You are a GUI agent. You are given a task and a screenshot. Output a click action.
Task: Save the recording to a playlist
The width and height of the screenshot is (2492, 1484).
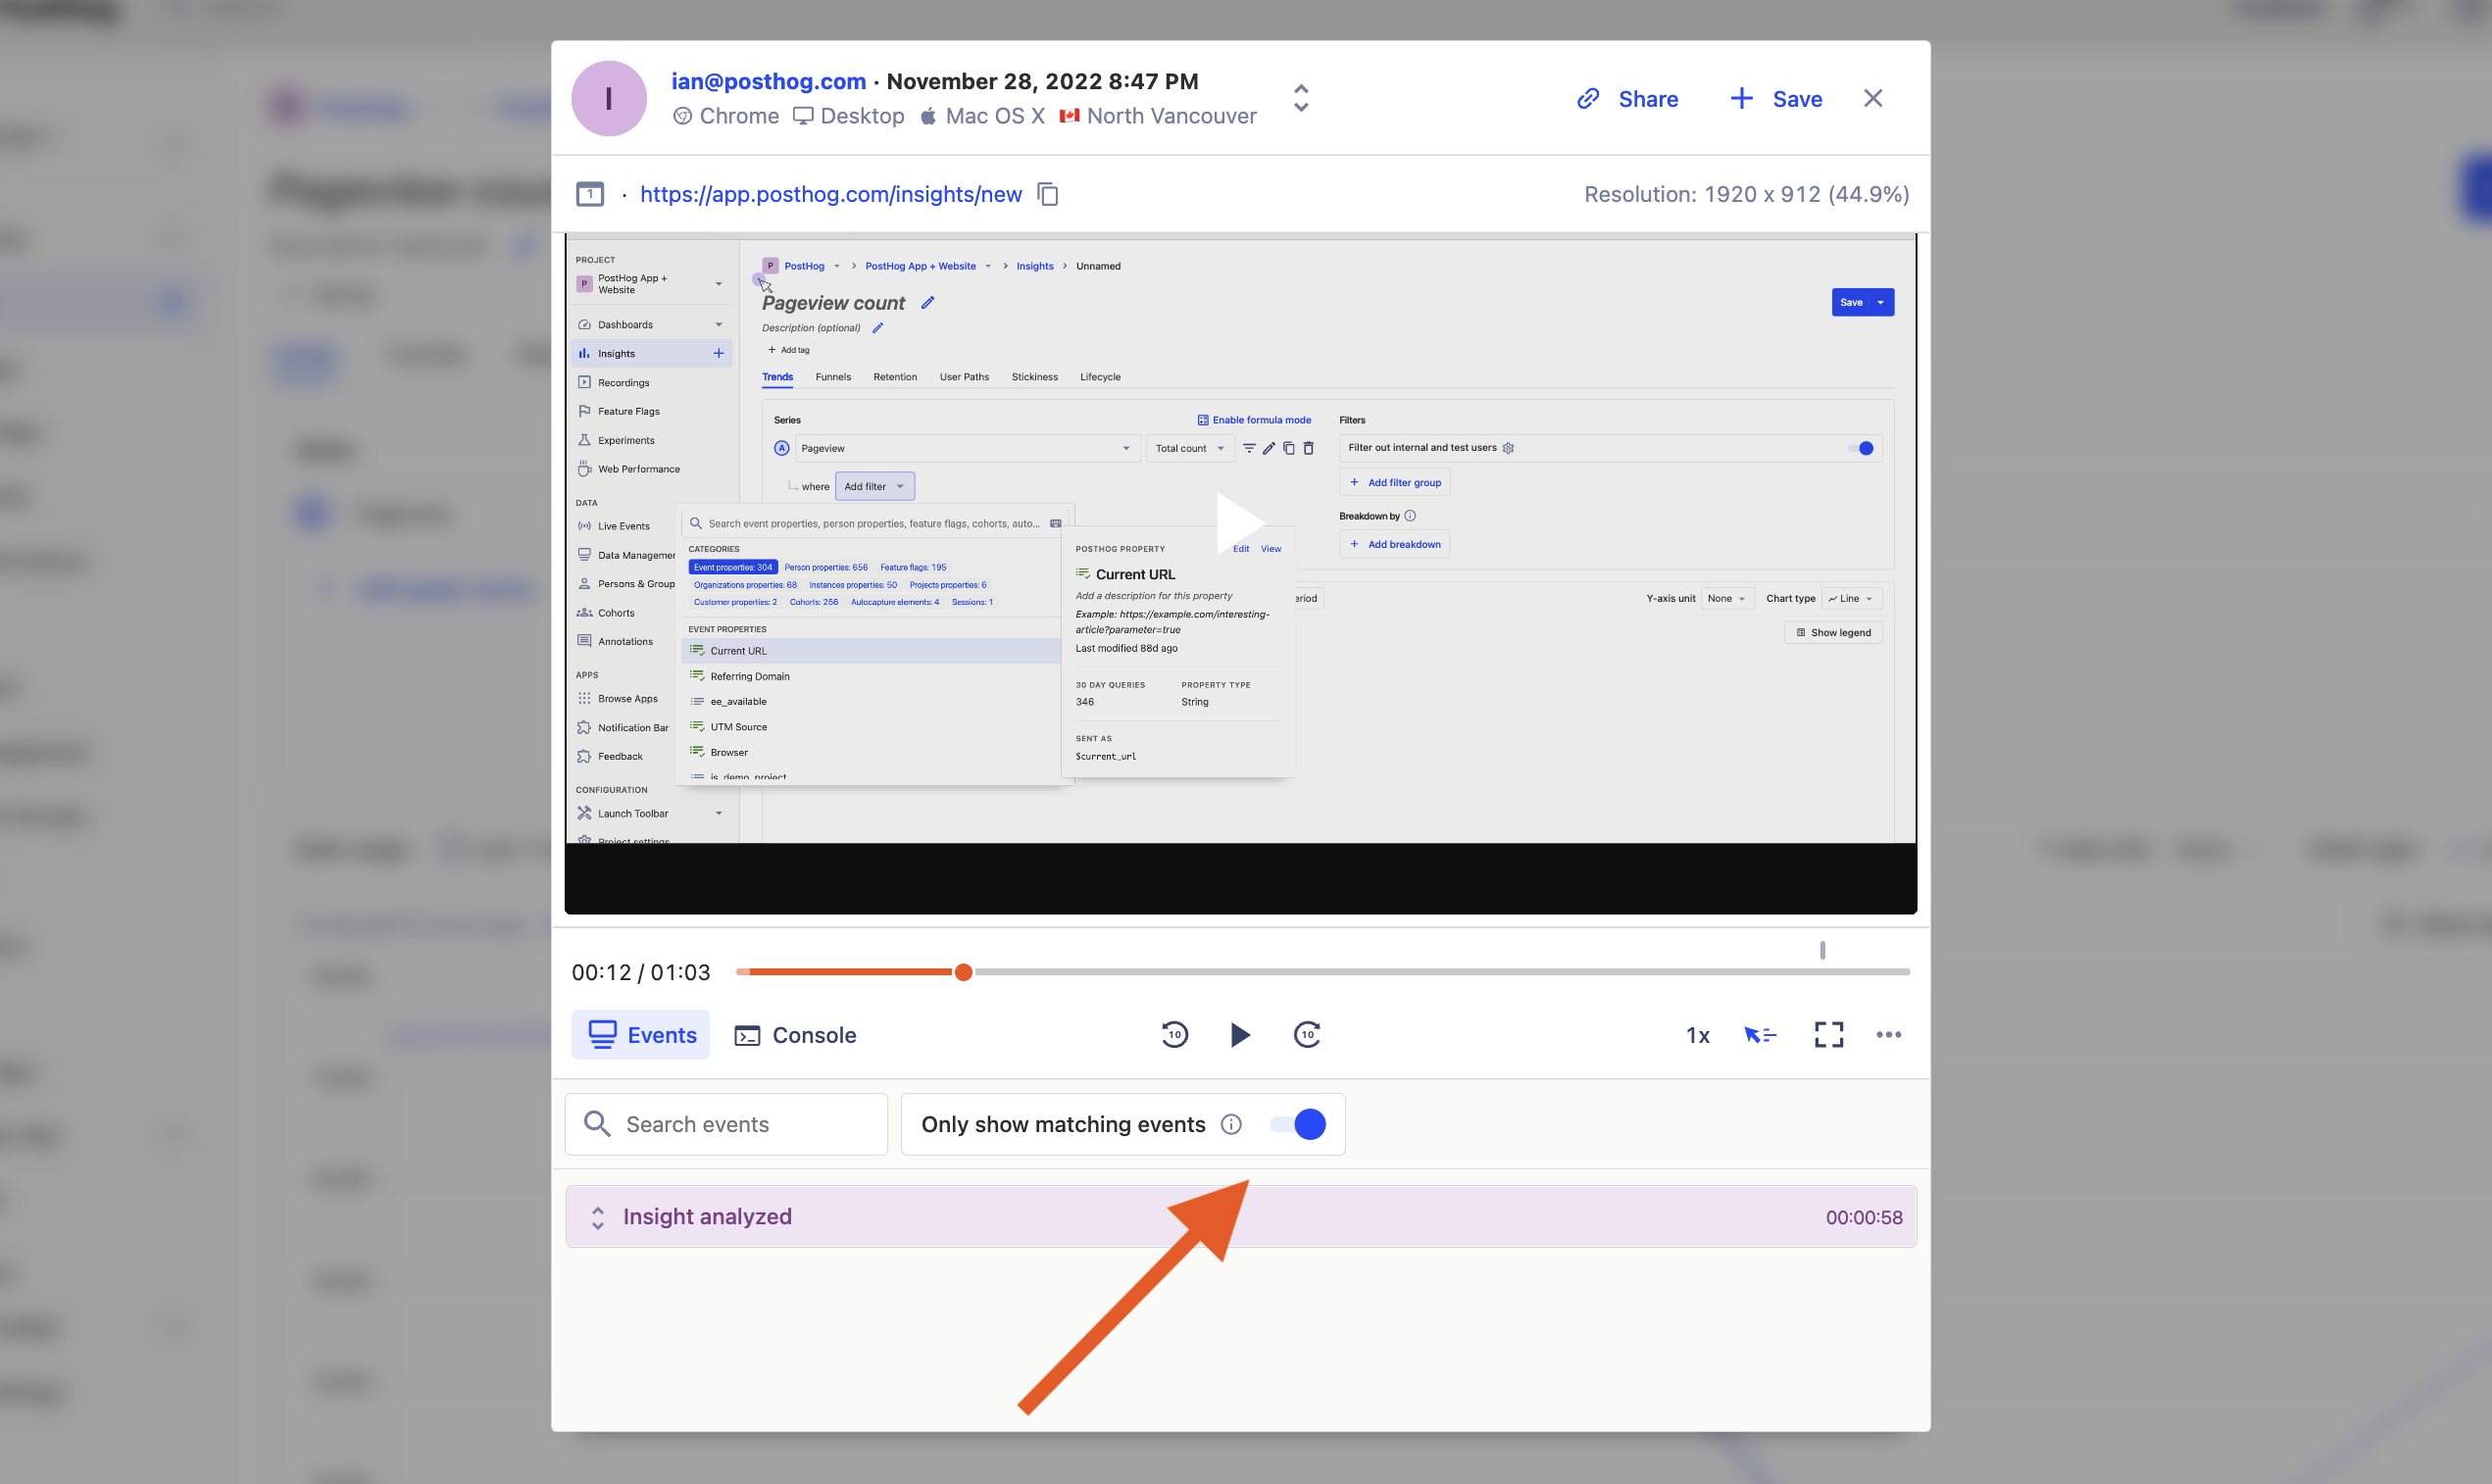pyautogui.click(x=1776, y=99)
